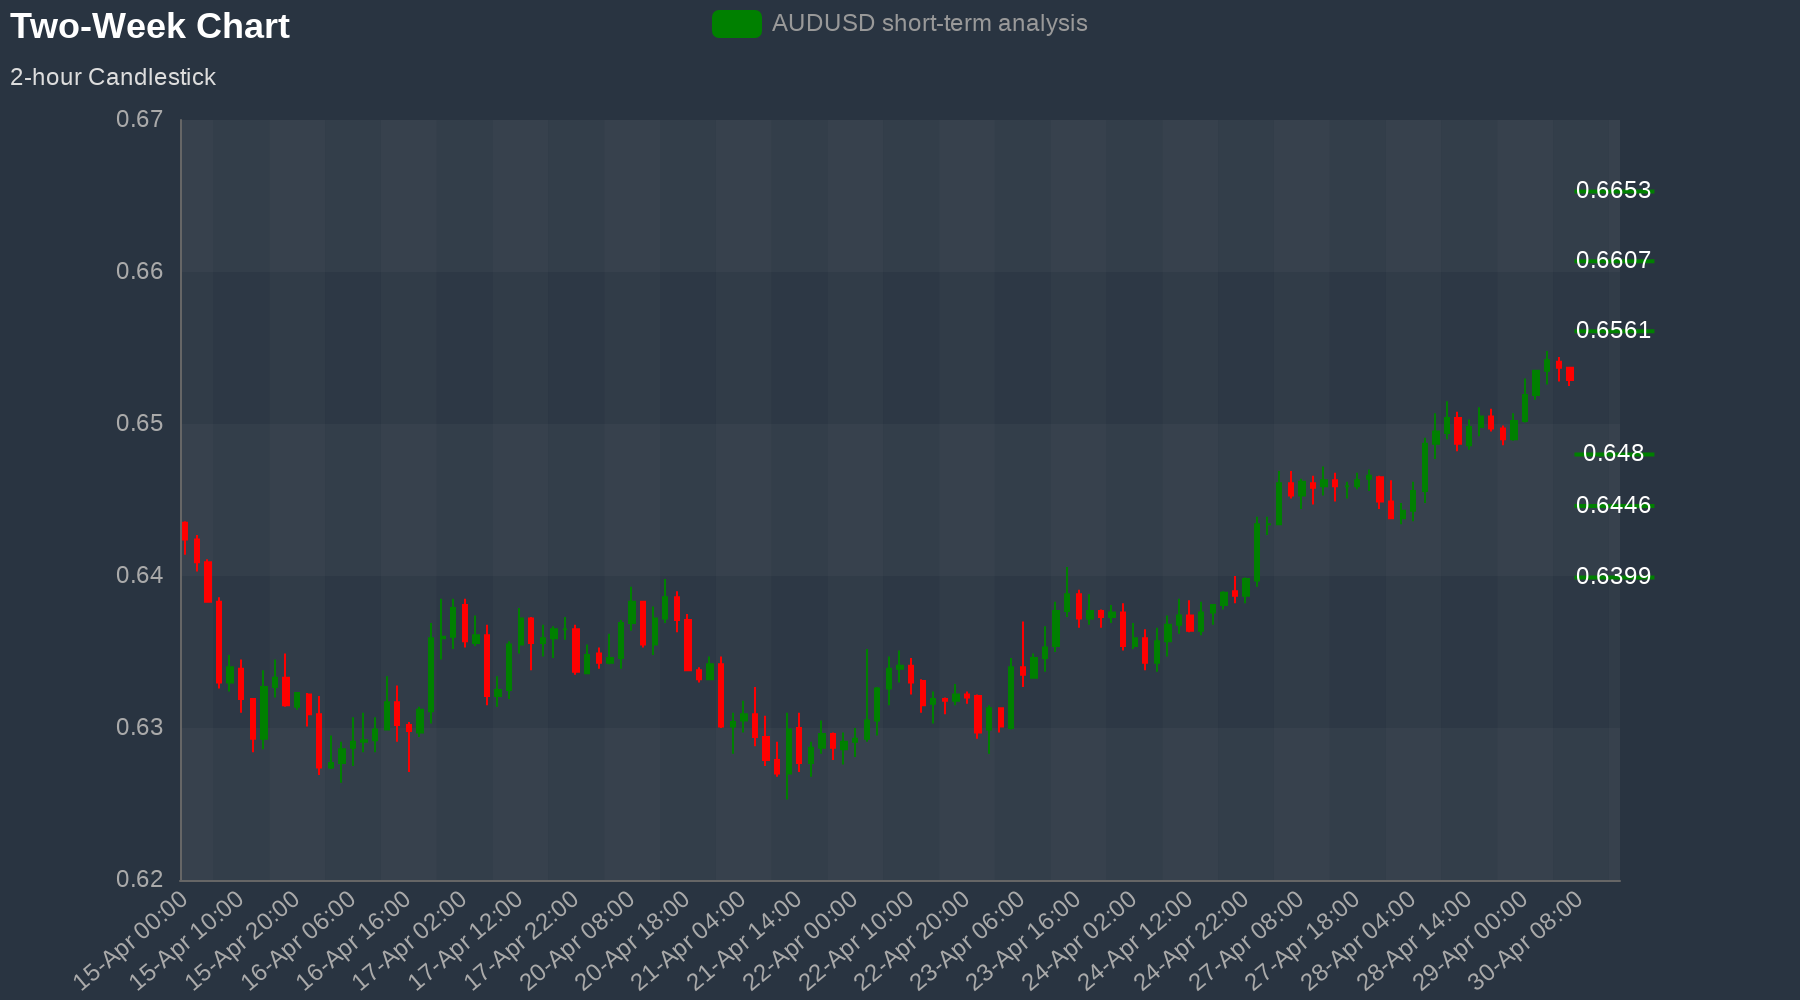Select the 30-Apr 08:00 x-axis label
1800x1000 pixels.
point(1530,939)
